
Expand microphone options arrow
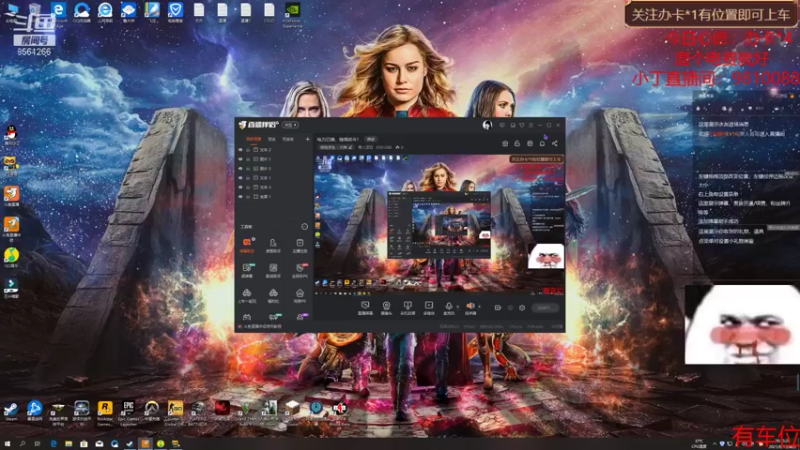[x=457, y=307]
